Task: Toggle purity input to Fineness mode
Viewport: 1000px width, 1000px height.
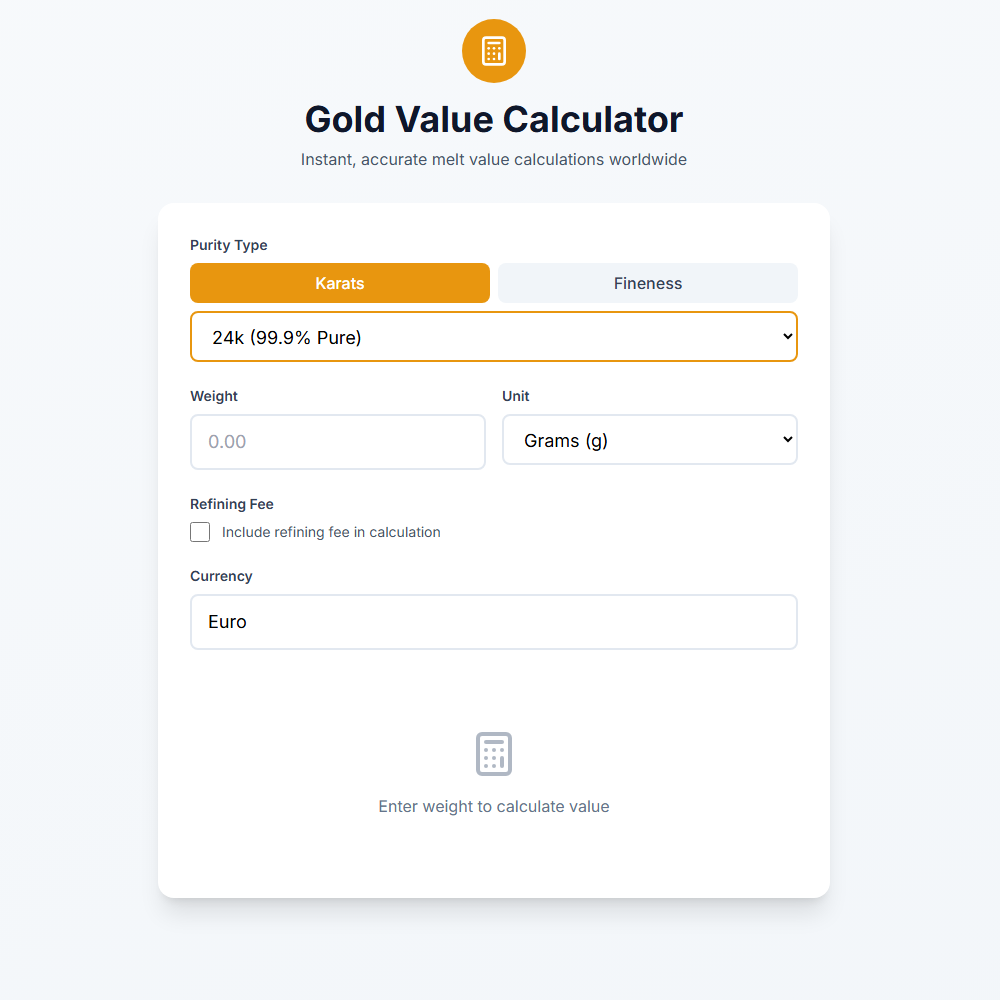Action: (647, 283)
